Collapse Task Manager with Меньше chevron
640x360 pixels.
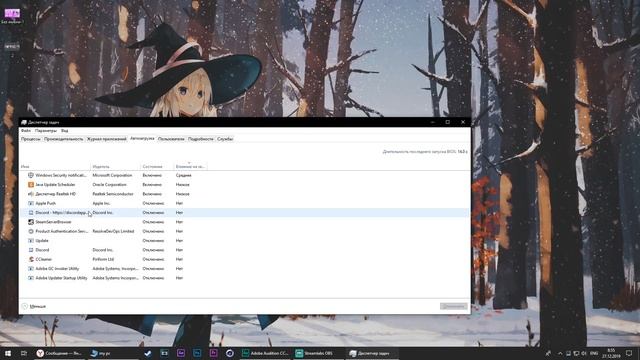(24, 306)
